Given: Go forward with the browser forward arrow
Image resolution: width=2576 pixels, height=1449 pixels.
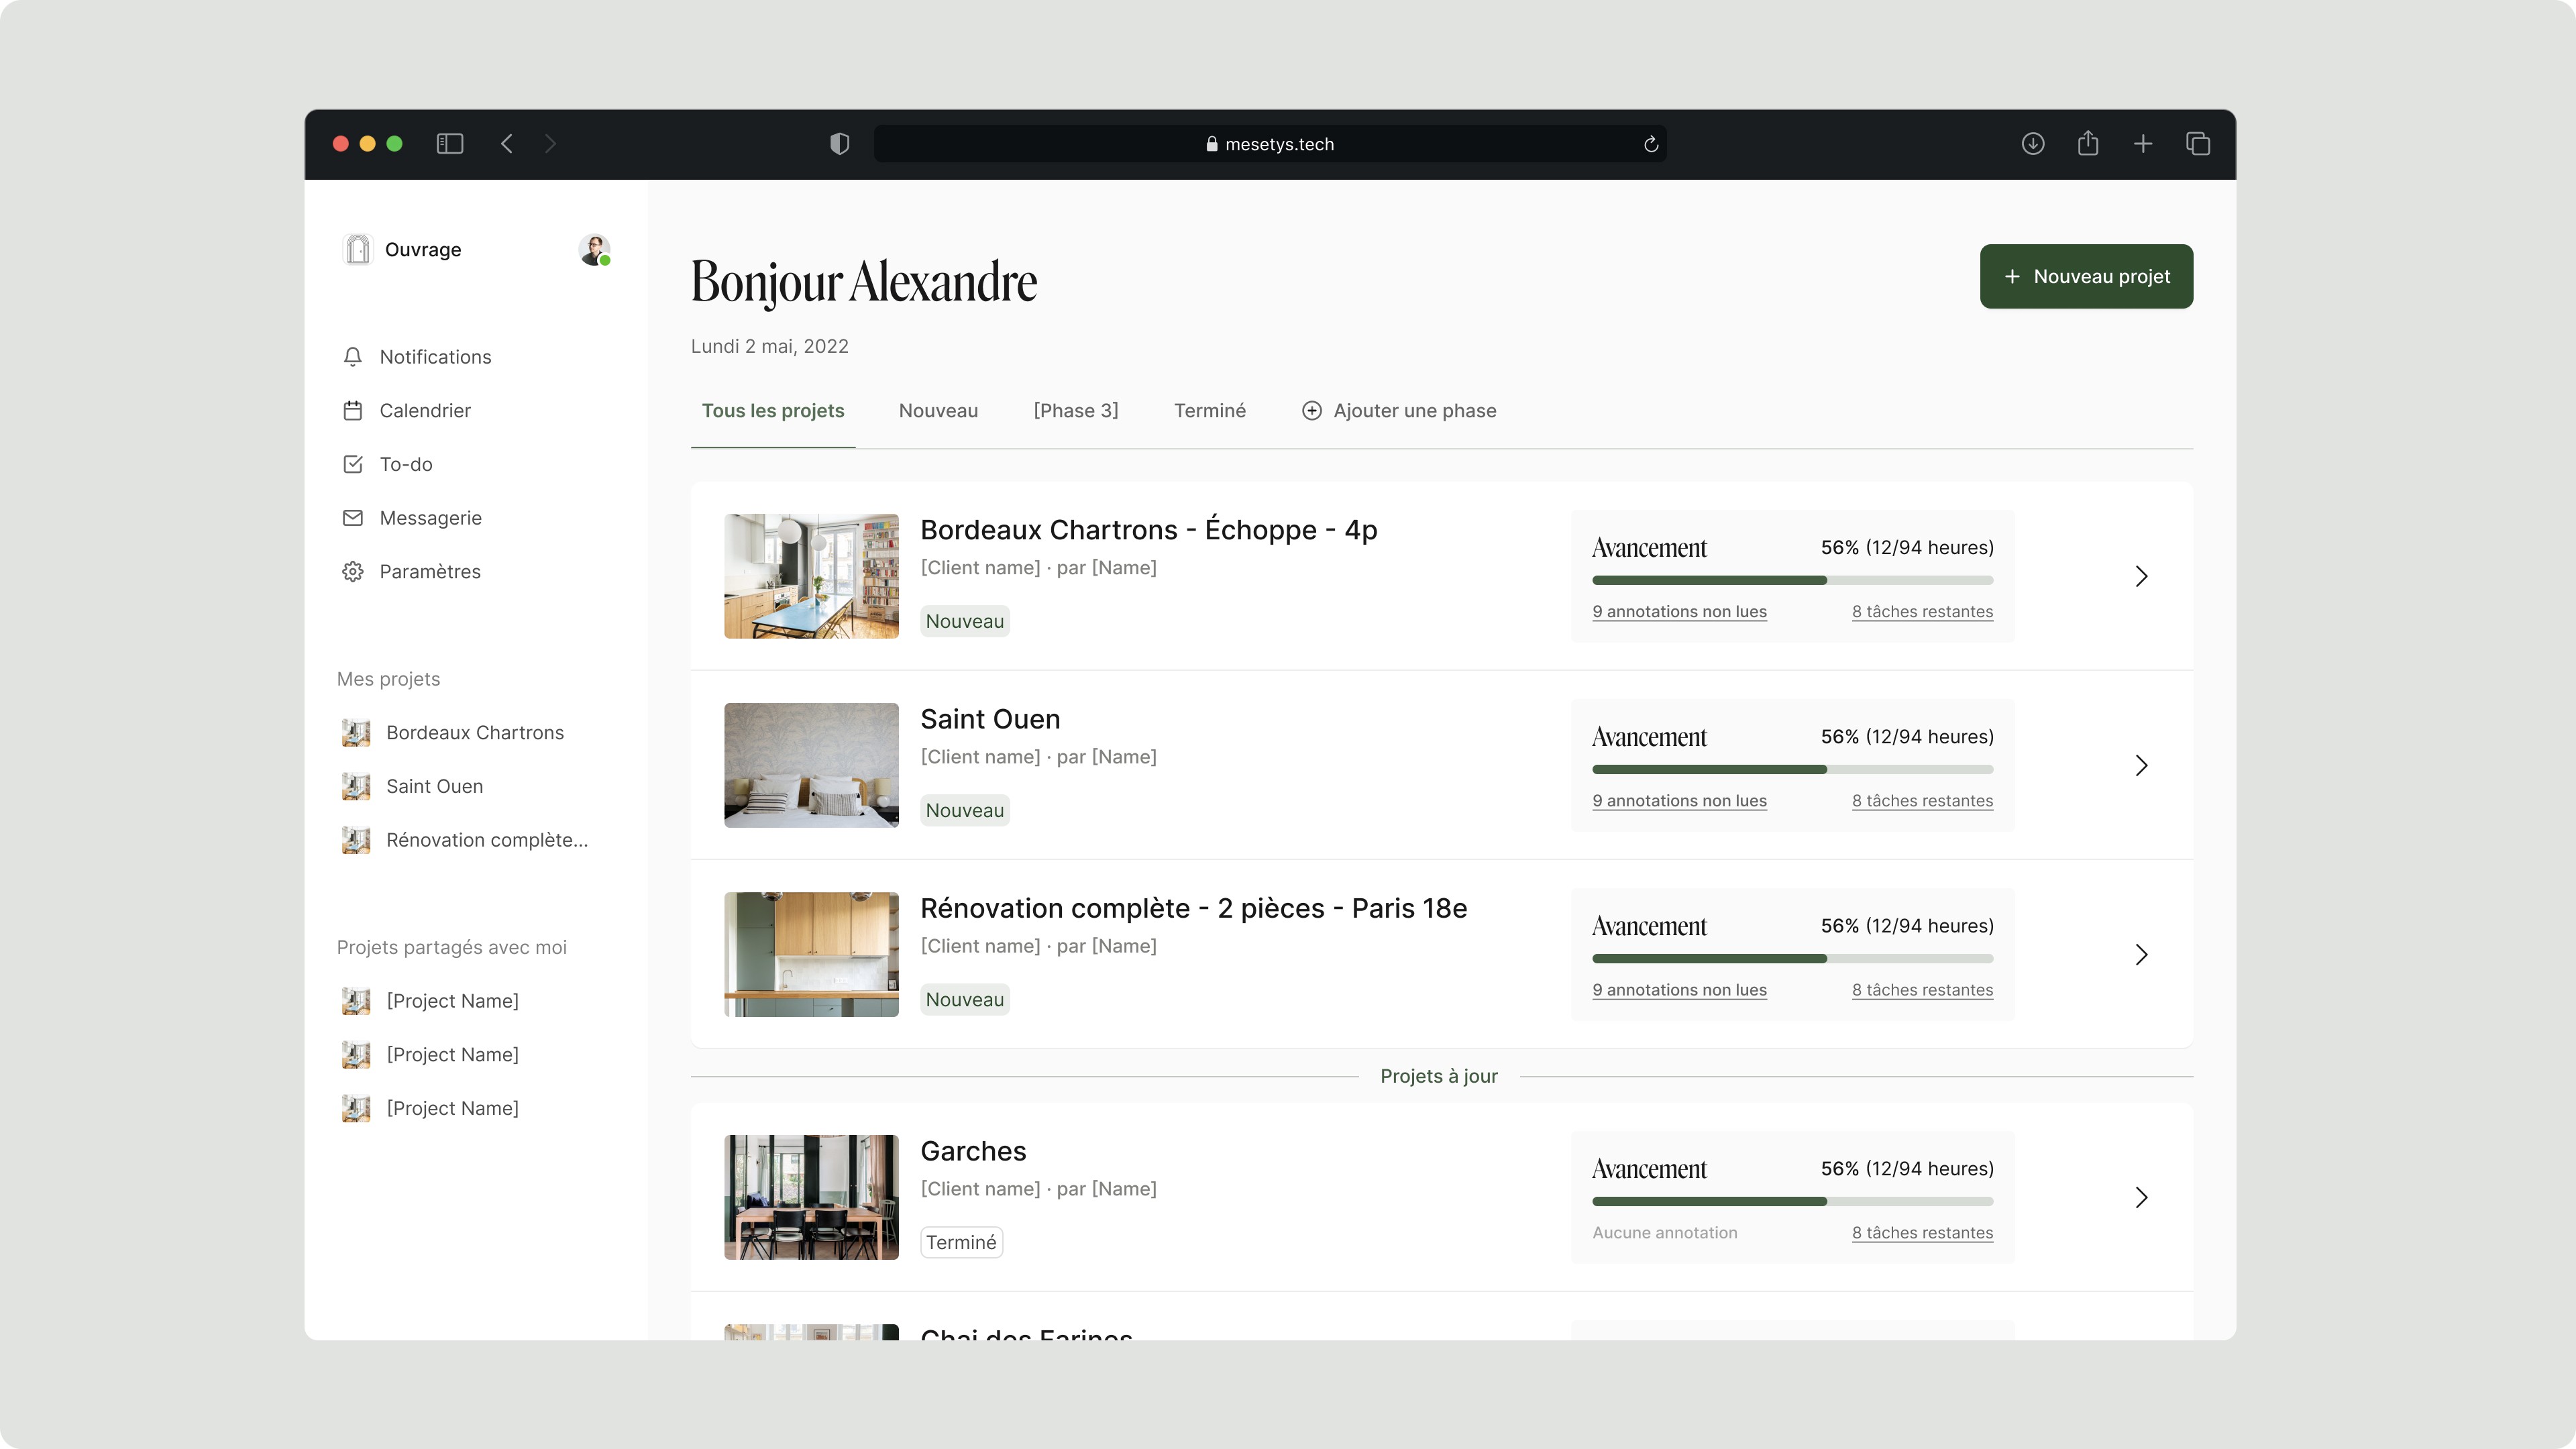Looking at the screenshot, I should [550, 144].
